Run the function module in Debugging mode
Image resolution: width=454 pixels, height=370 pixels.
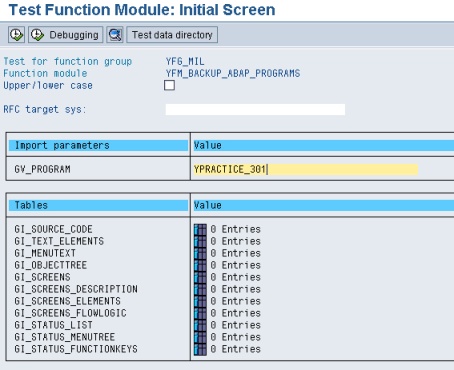tap(65, 35)
